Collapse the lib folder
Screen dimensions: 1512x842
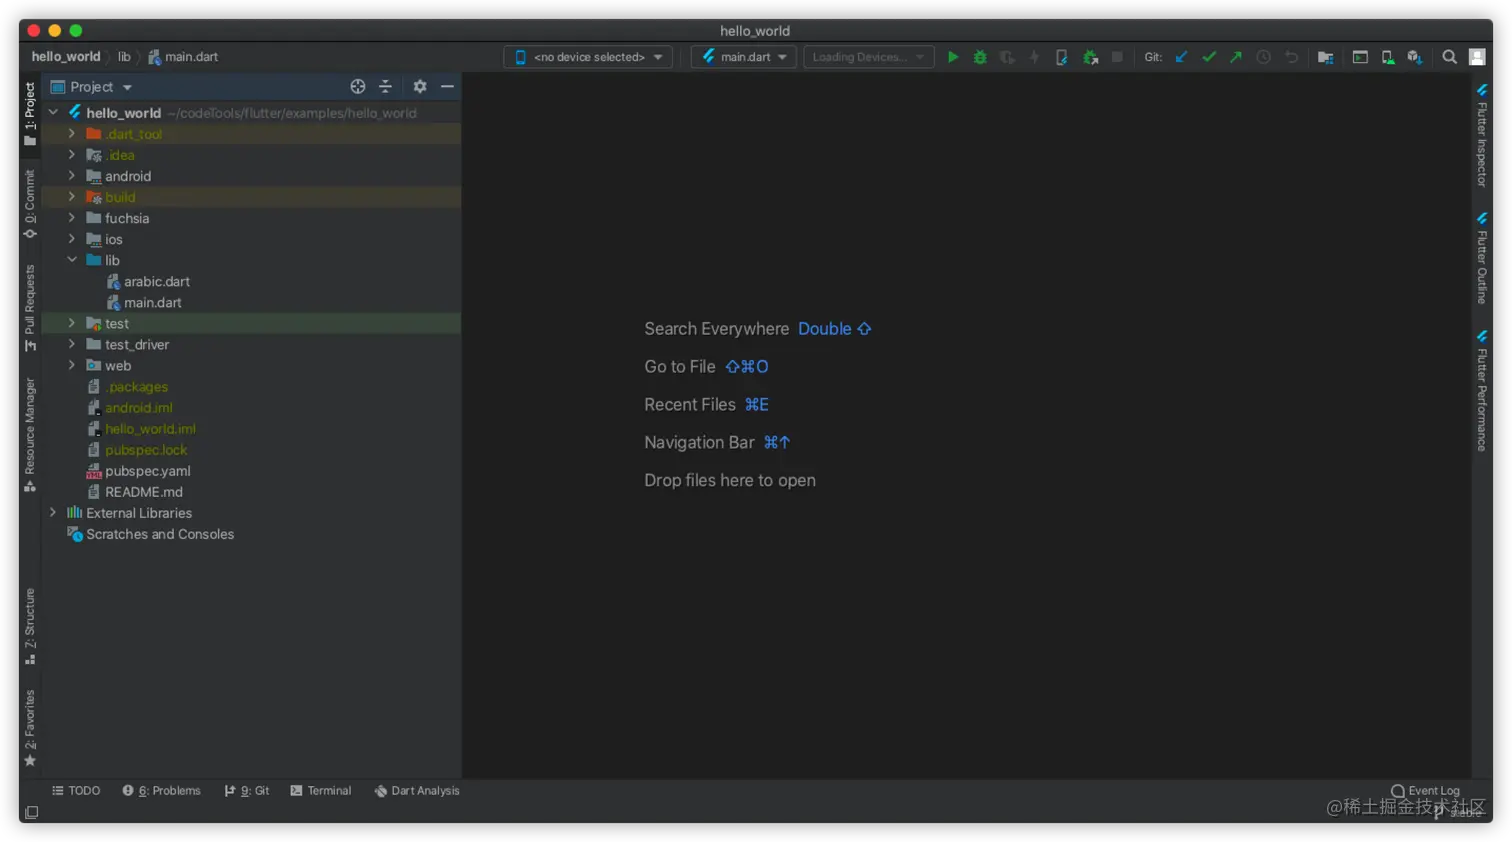pos(72,260)
